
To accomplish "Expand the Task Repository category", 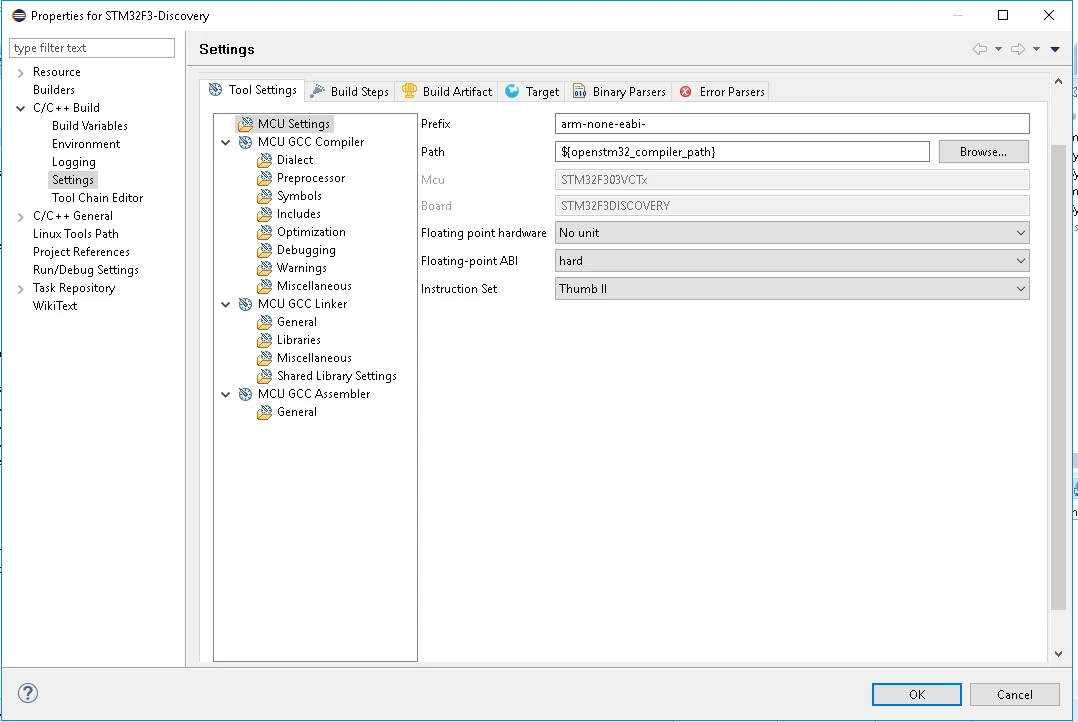I will point(21,289).
